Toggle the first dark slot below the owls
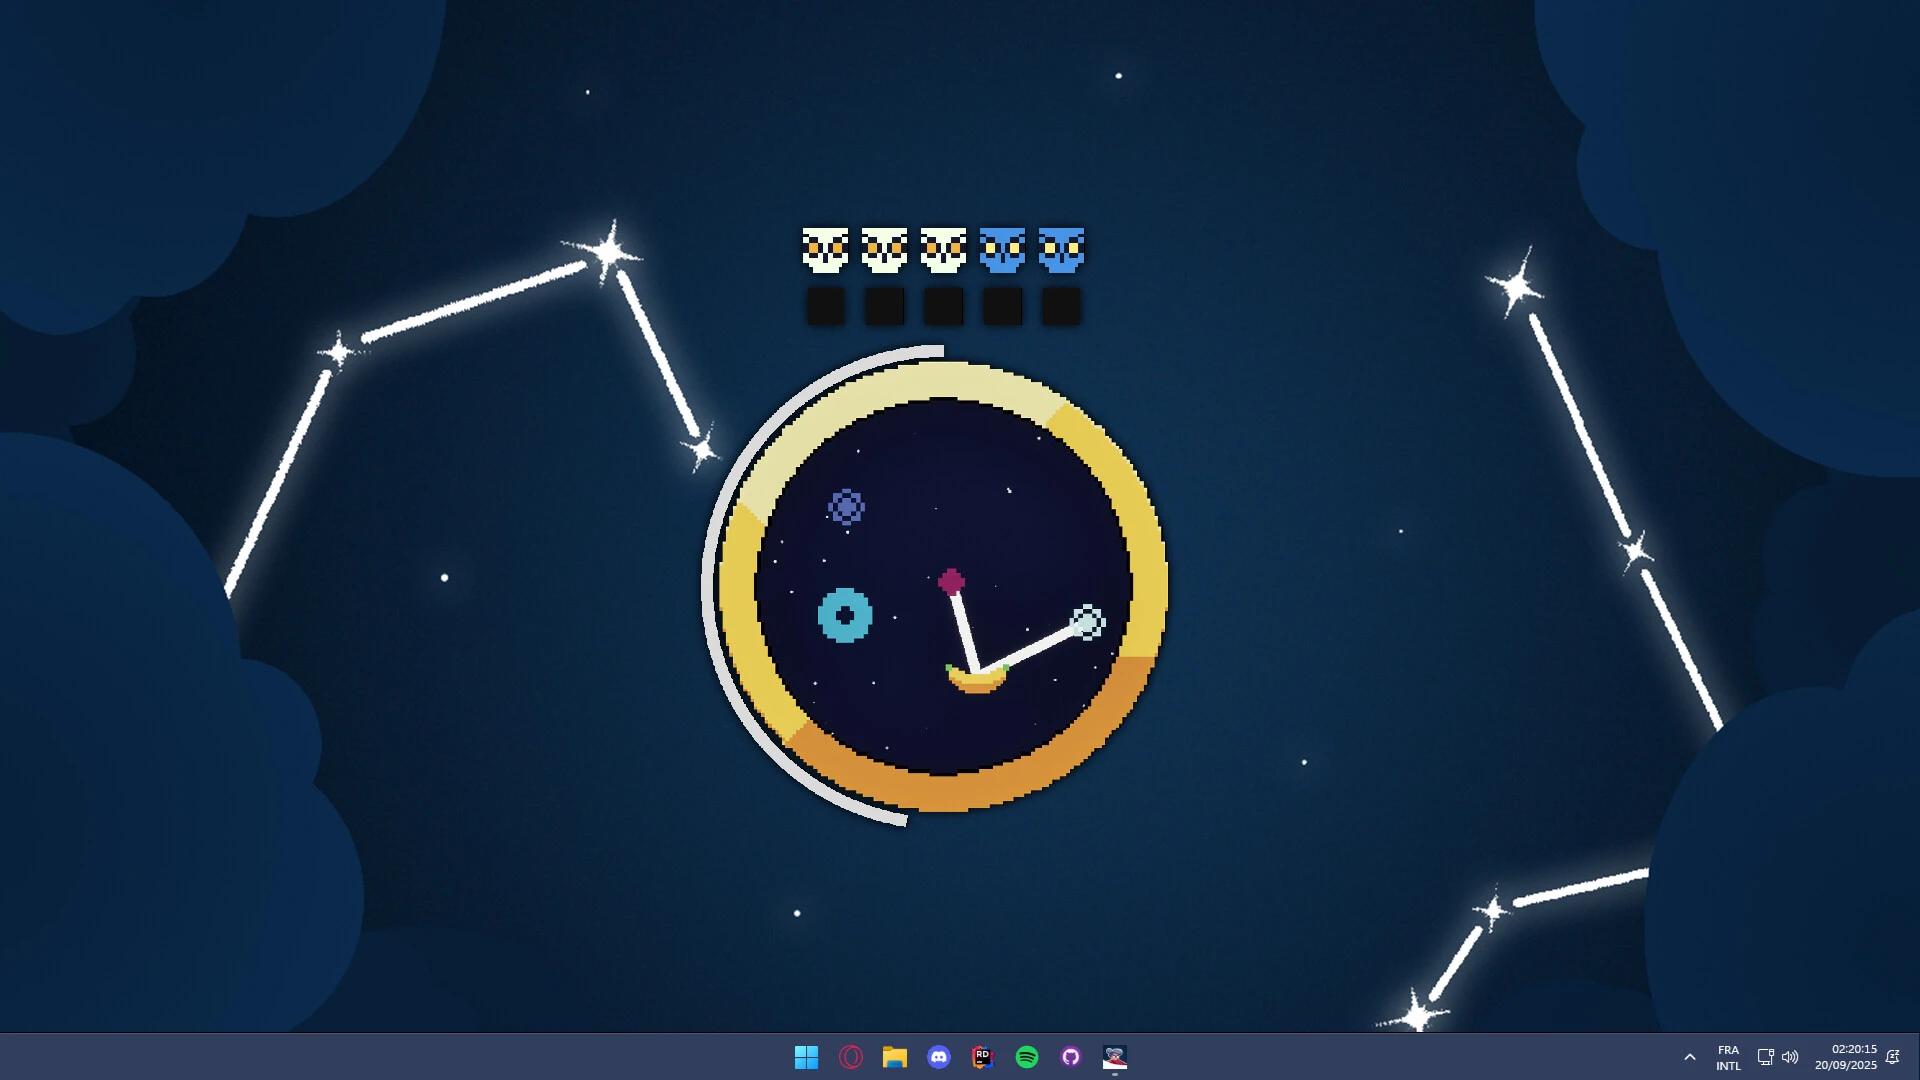The image size is (1920, 1080). click(826, 305)
